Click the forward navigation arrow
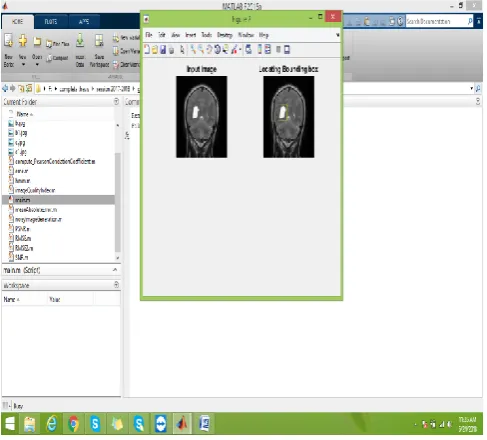The width and height of the screenshot is (487, 440). [x=13, y=88]
